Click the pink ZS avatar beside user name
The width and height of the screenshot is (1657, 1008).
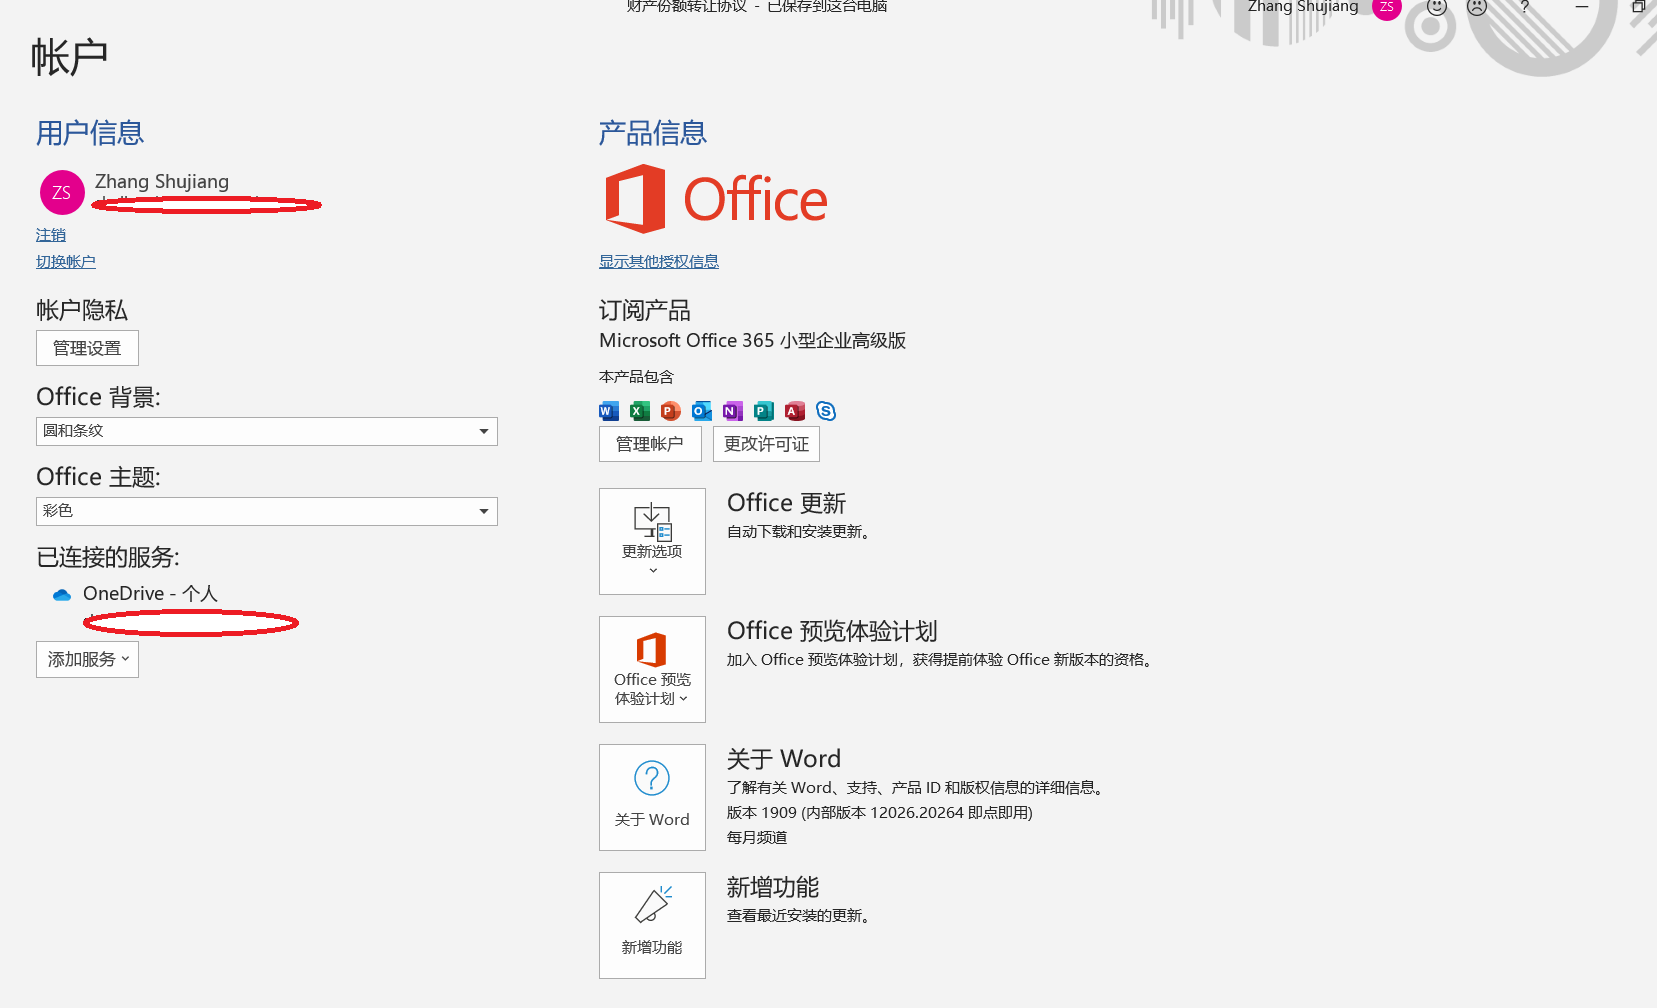(62, 192)
